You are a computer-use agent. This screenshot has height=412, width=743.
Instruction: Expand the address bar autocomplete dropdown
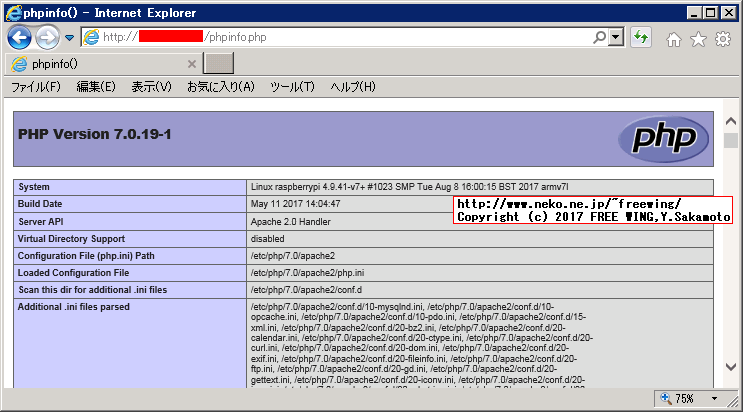(616, 37)
